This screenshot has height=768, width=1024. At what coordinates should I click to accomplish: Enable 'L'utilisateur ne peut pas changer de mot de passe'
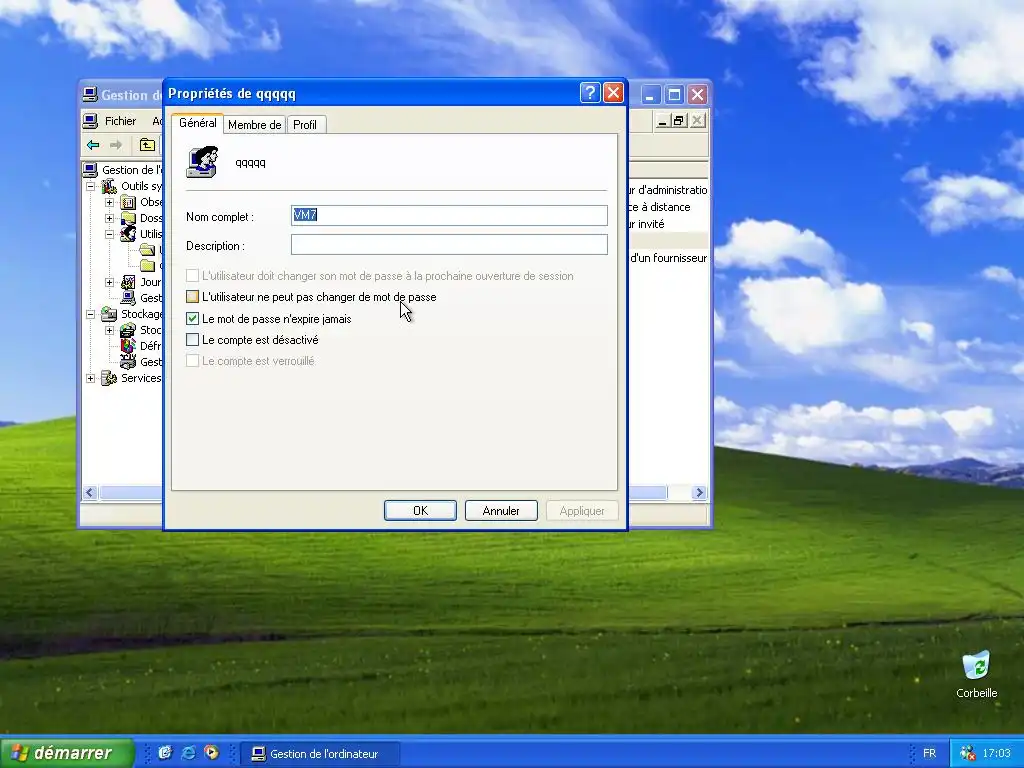coord(192,297)
